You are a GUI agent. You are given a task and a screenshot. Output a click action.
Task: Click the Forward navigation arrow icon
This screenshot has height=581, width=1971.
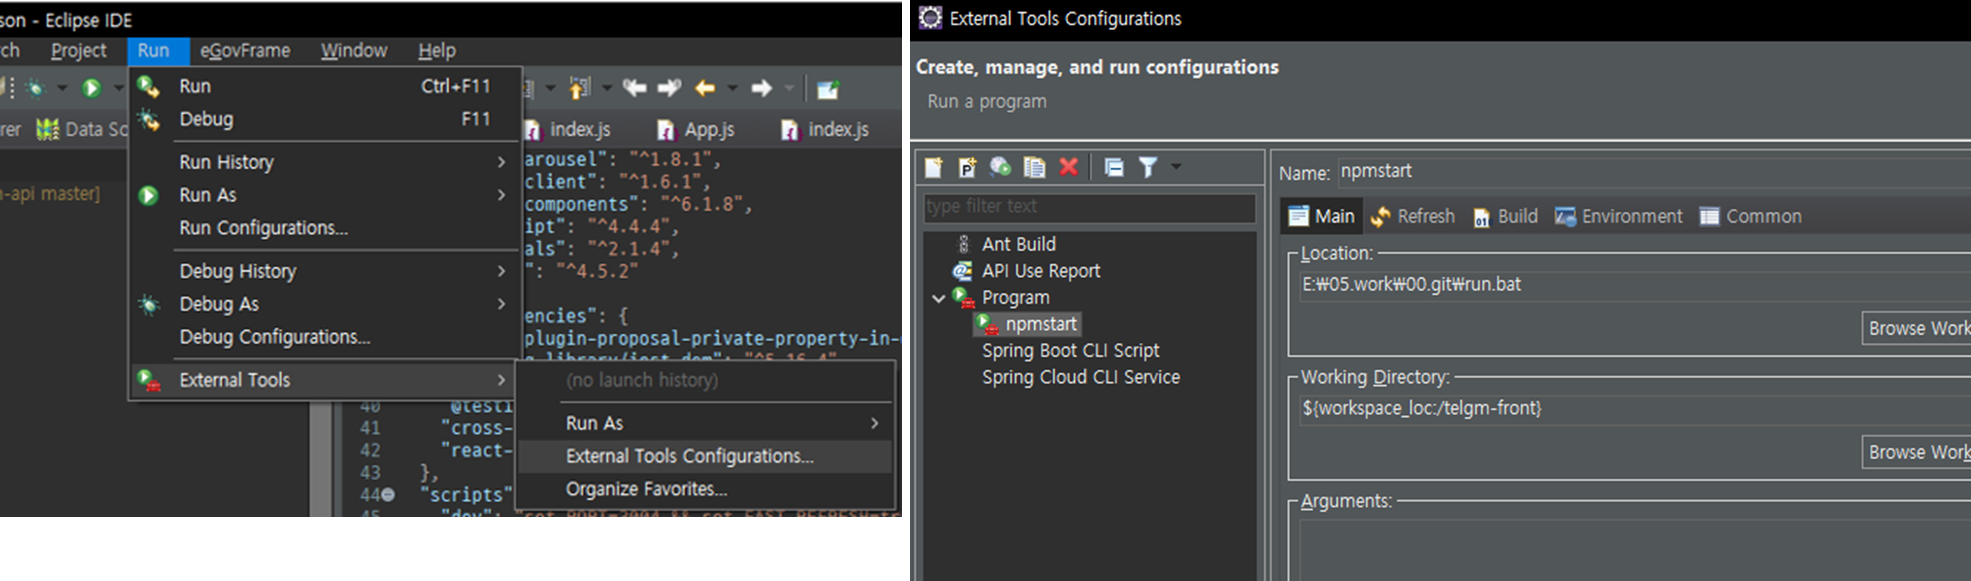point(762,88)
